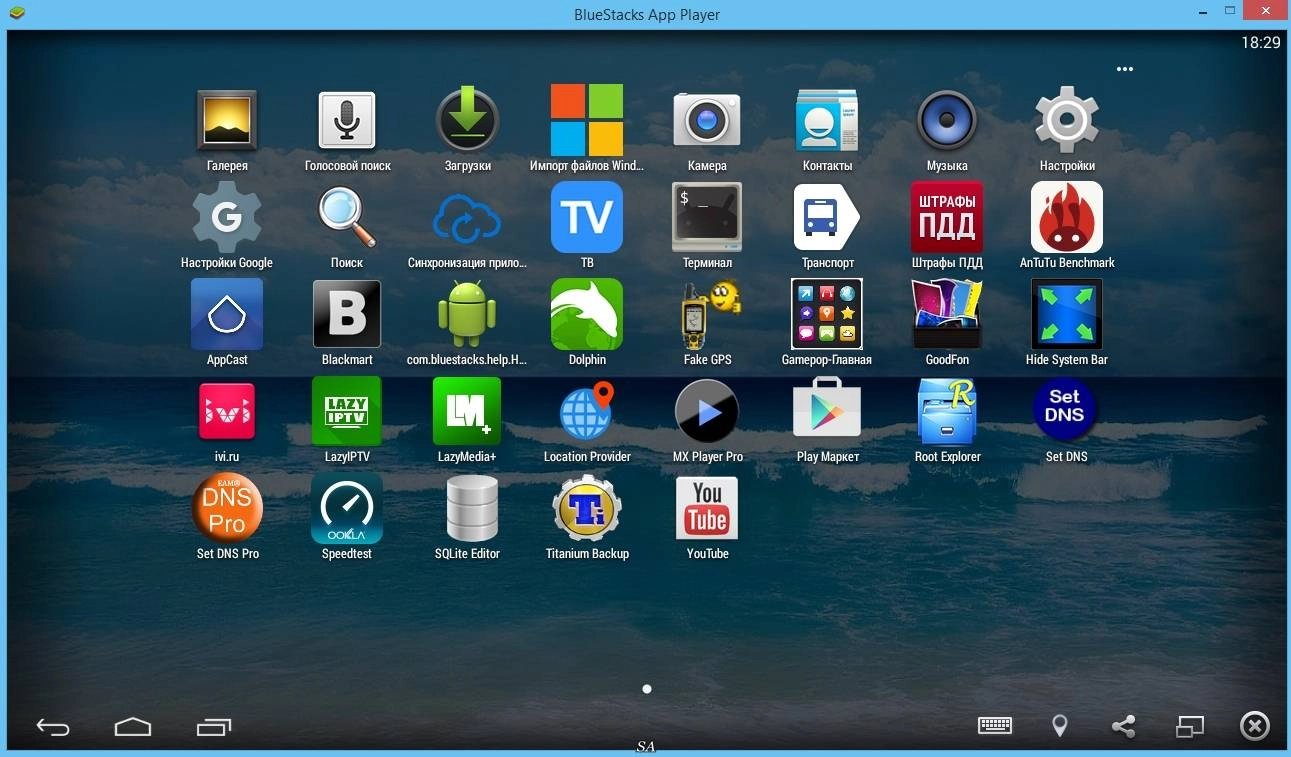Viewport: 1291px width, 757px height.
Task: Open Настройки settings gear app
Action: pos(1067,120)
